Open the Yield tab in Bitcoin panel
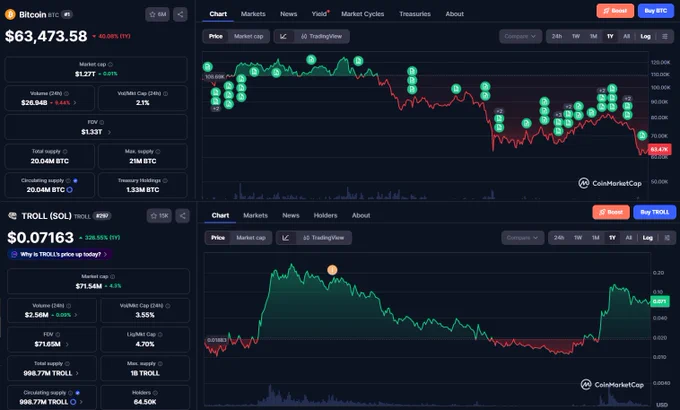The height and width of the screenshot is (410, 680). [319, 14]
